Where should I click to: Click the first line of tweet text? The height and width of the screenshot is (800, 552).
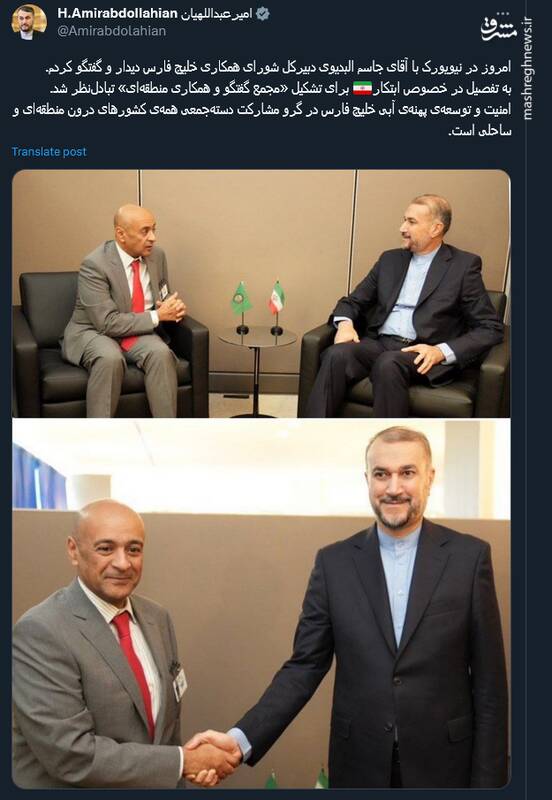click(278, 66)
